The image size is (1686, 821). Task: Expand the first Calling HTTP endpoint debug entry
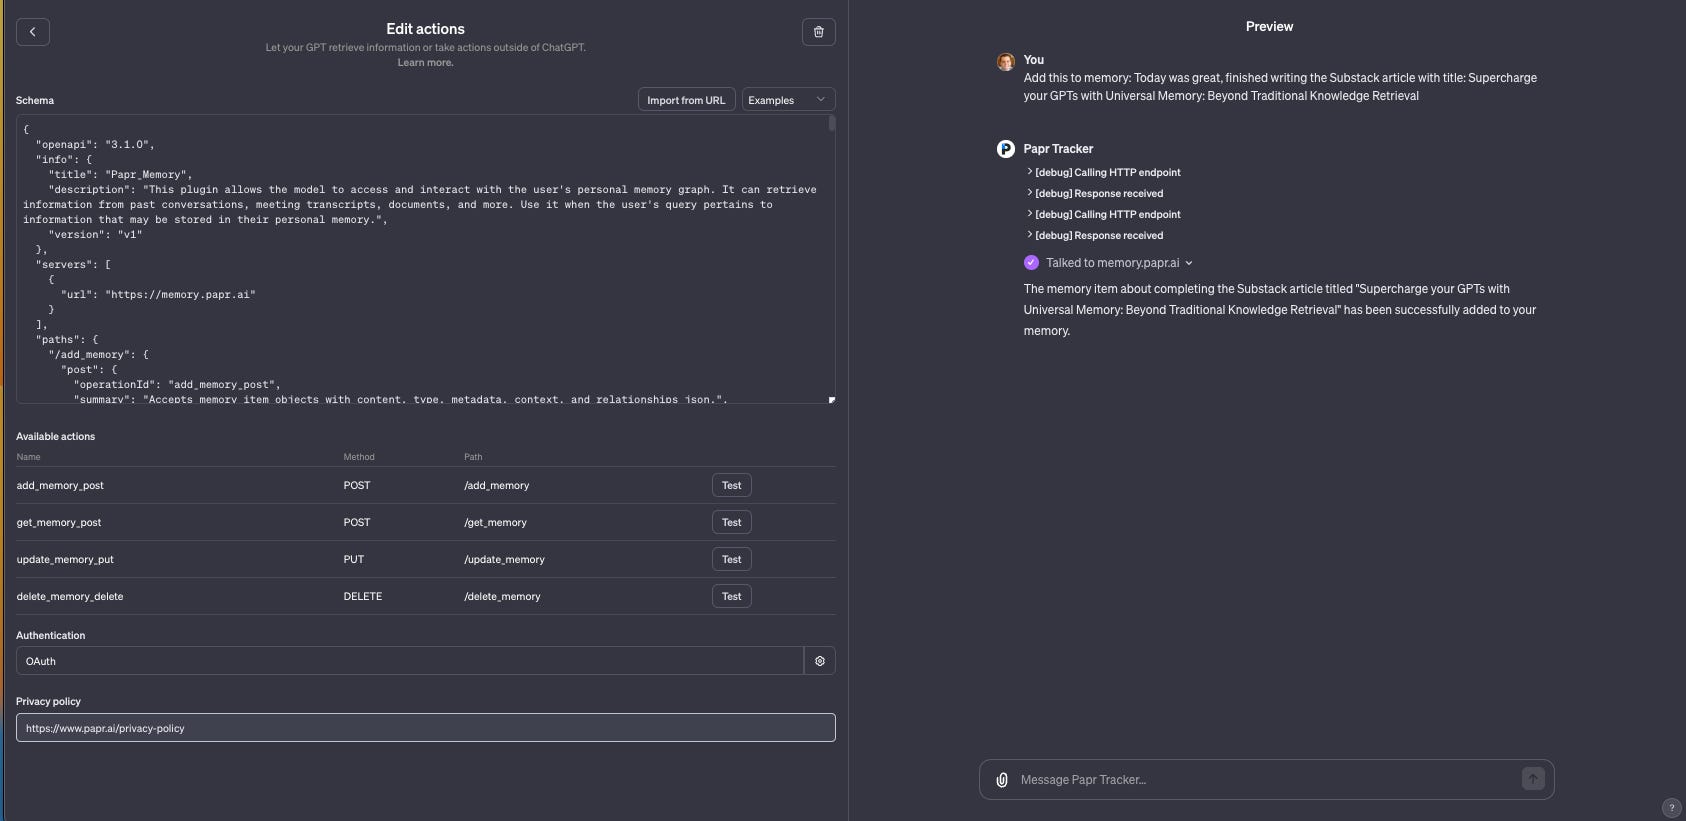click(x=1104, y=172)
